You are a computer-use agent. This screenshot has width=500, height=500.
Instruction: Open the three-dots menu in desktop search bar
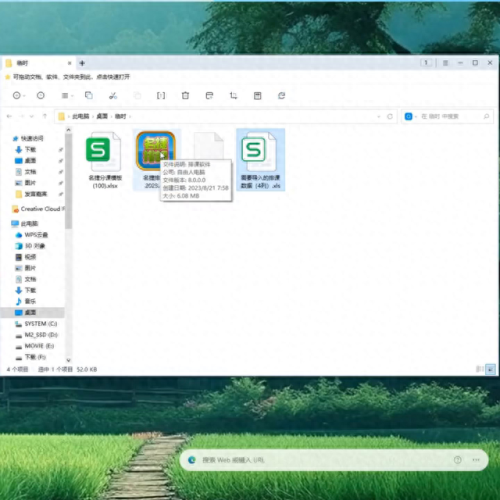pyautogui.click(x=476, y=460)
